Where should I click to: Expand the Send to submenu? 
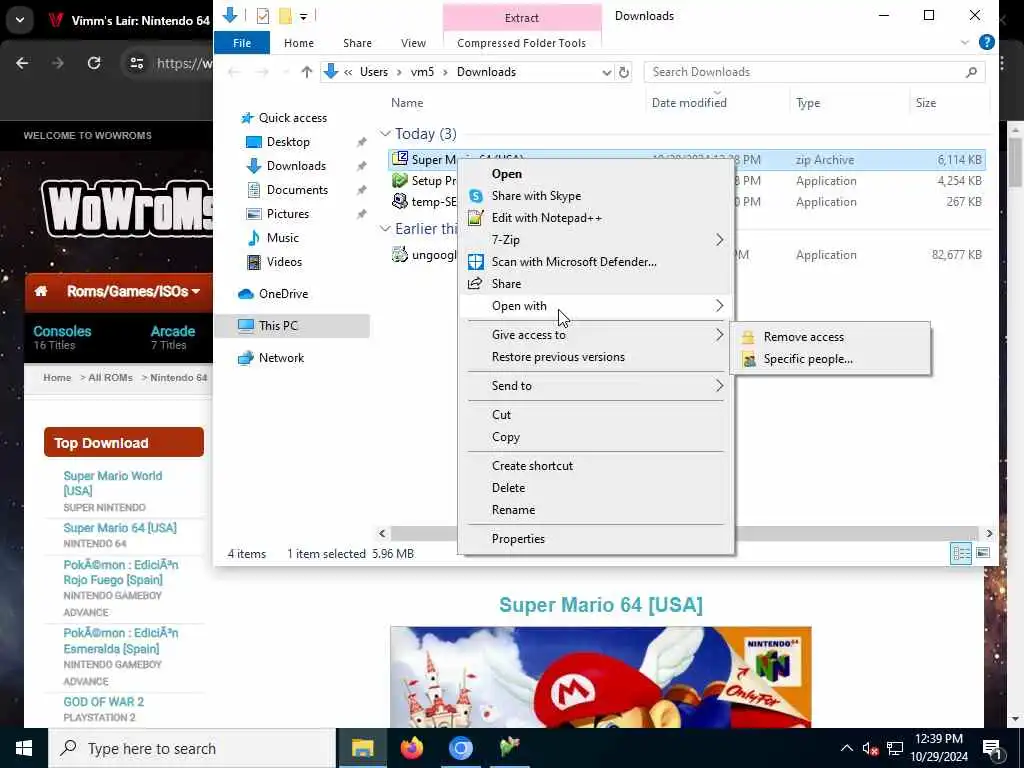pos(719,386)
